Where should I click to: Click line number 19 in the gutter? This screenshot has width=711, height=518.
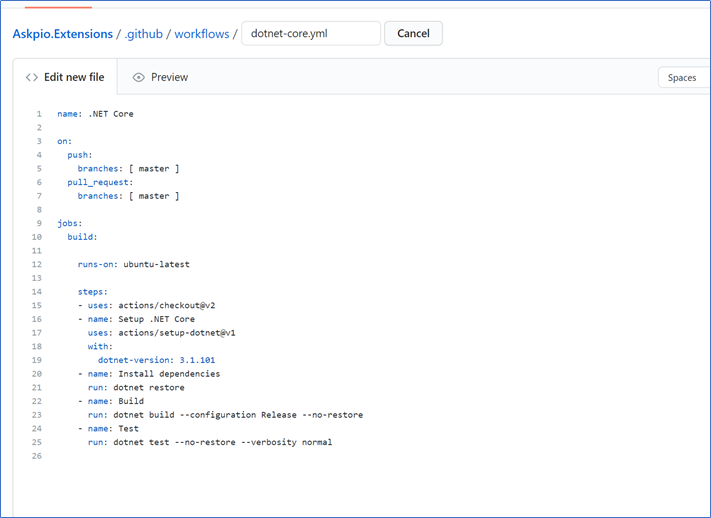coord(37,360)
